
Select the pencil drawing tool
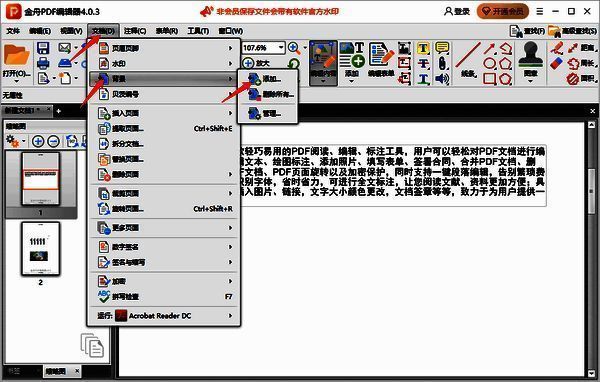pos(556,48)
